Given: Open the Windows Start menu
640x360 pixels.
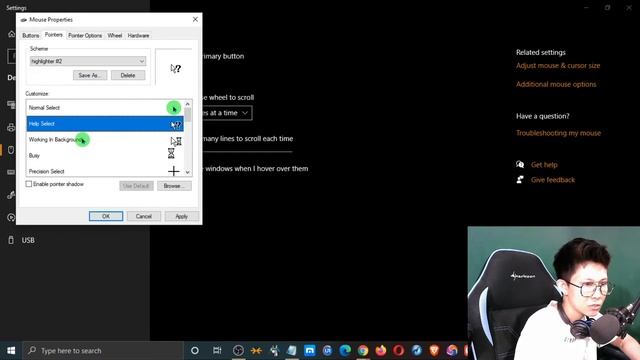Looking at the screenshot, I should click(x=11, y=351).
